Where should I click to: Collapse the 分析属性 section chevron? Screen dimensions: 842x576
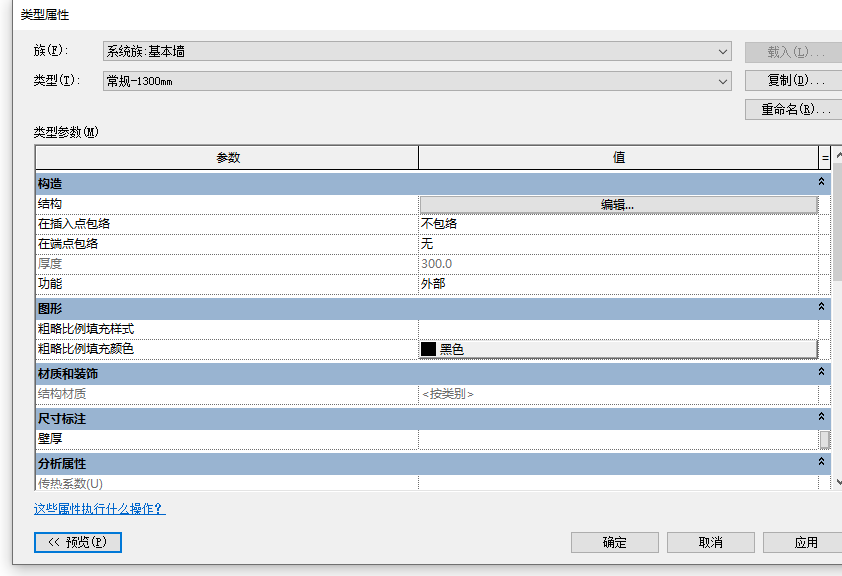tap(821, 463)
